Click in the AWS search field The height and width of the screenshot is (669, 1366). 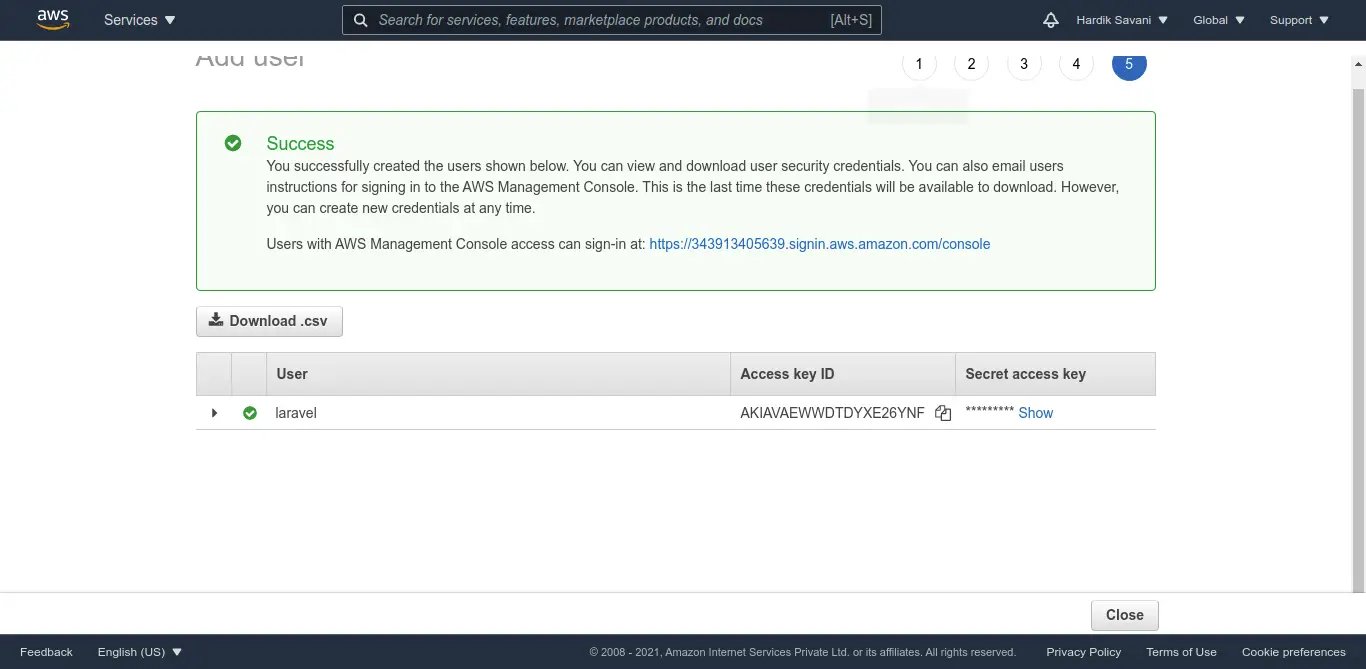point(600,20)
